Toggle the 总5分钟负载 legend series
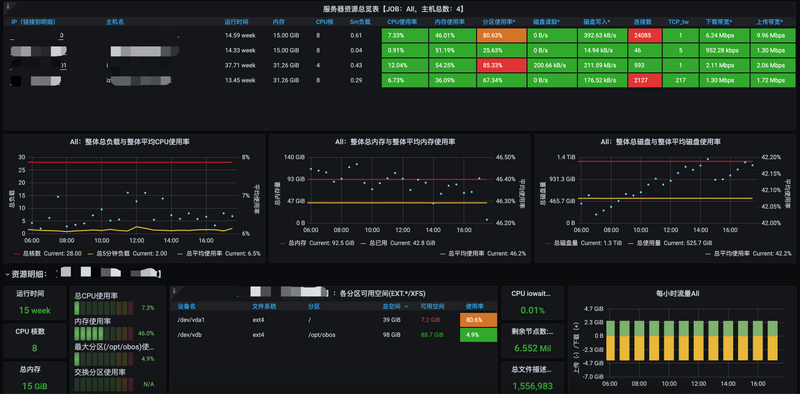This screenshot has height=394, width=800. coord(114,253)
